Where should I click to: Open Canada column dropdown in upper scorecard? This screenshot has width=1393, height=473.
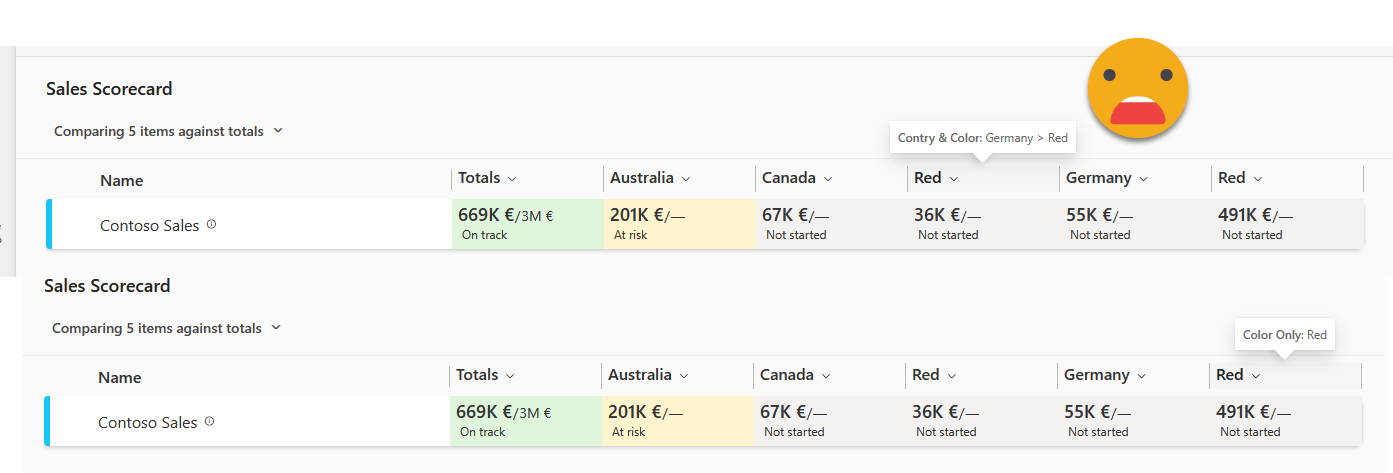click(825, 179)
